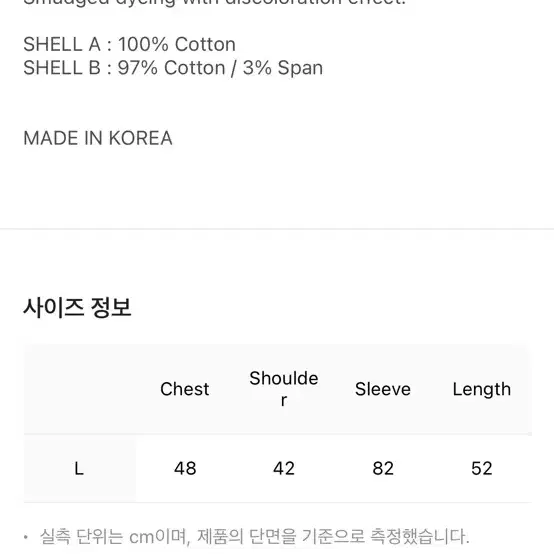The height and width of the screenshot is (554, 554).
Task: Tap the cm measurement note below table
Action: (x=254, y=536)
